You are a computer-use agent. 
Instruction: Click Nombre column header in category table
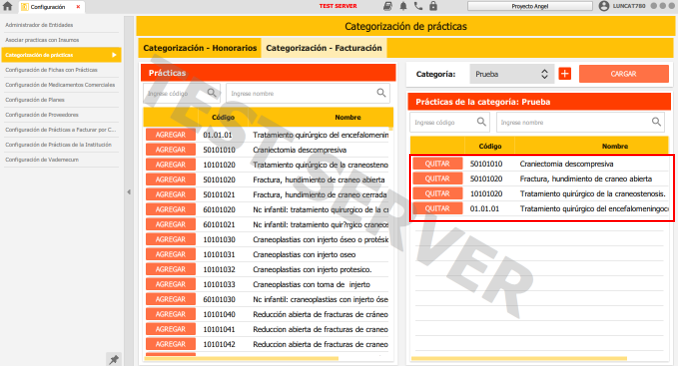point(614,146)
